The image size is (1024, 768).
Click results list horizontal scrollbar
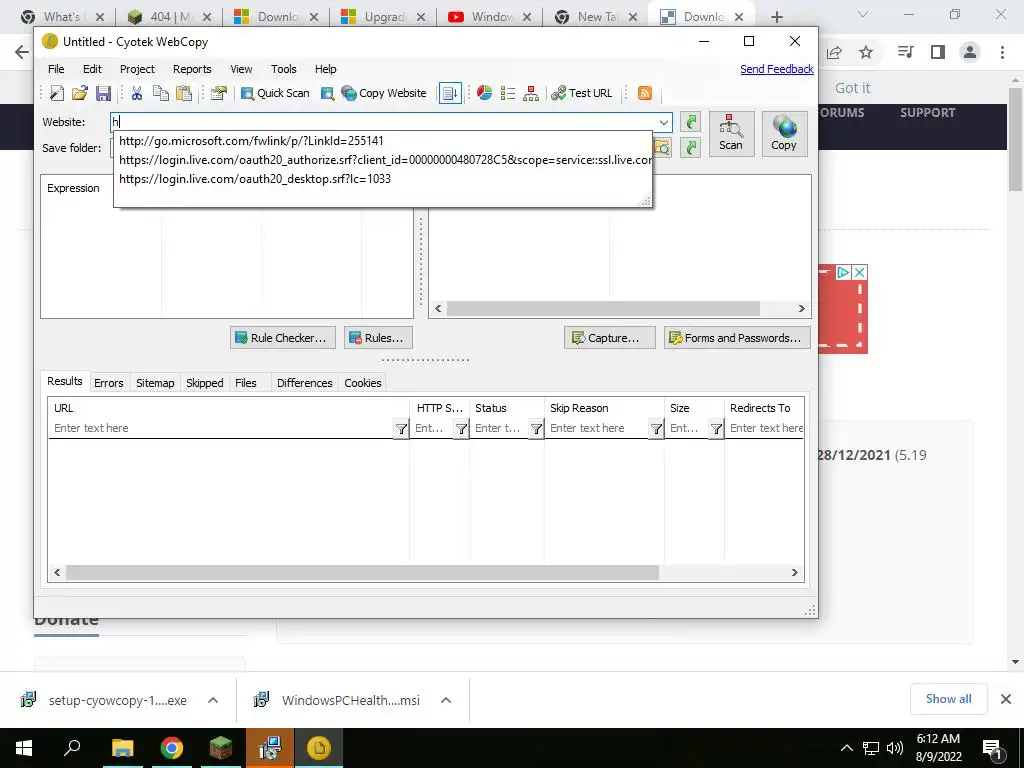362,573
